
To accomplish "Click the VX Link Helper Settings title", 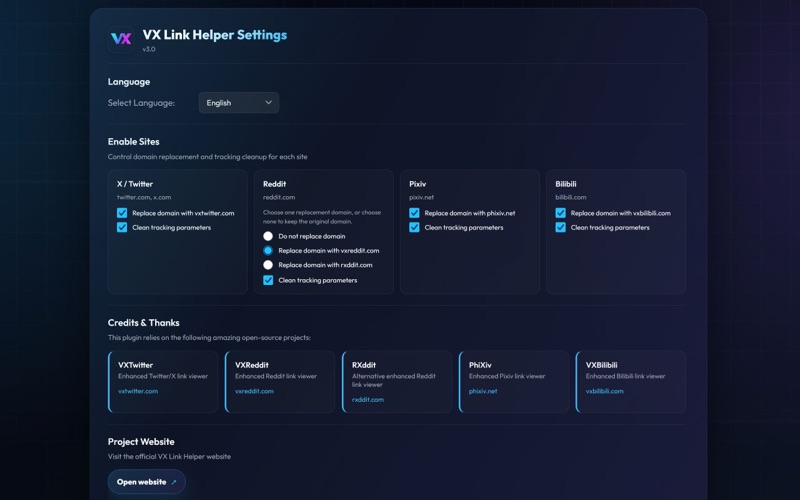I will coord(215,35).
